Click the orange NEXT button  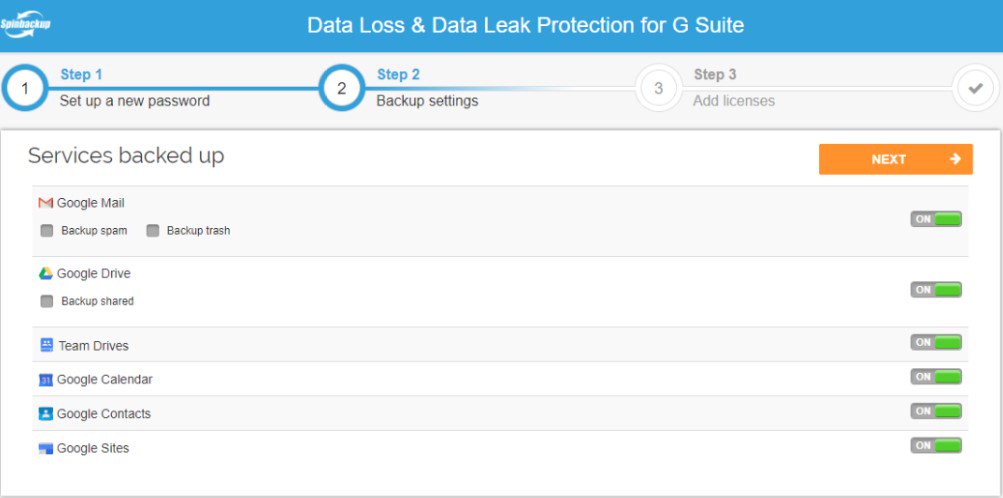[x=896, y=159]
